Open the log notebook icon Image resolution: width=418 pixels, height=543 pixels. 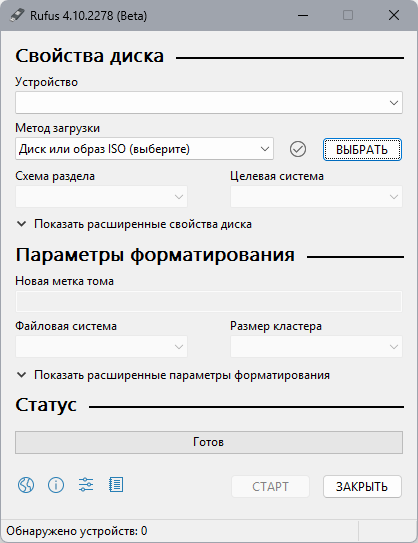pos(116,485)
